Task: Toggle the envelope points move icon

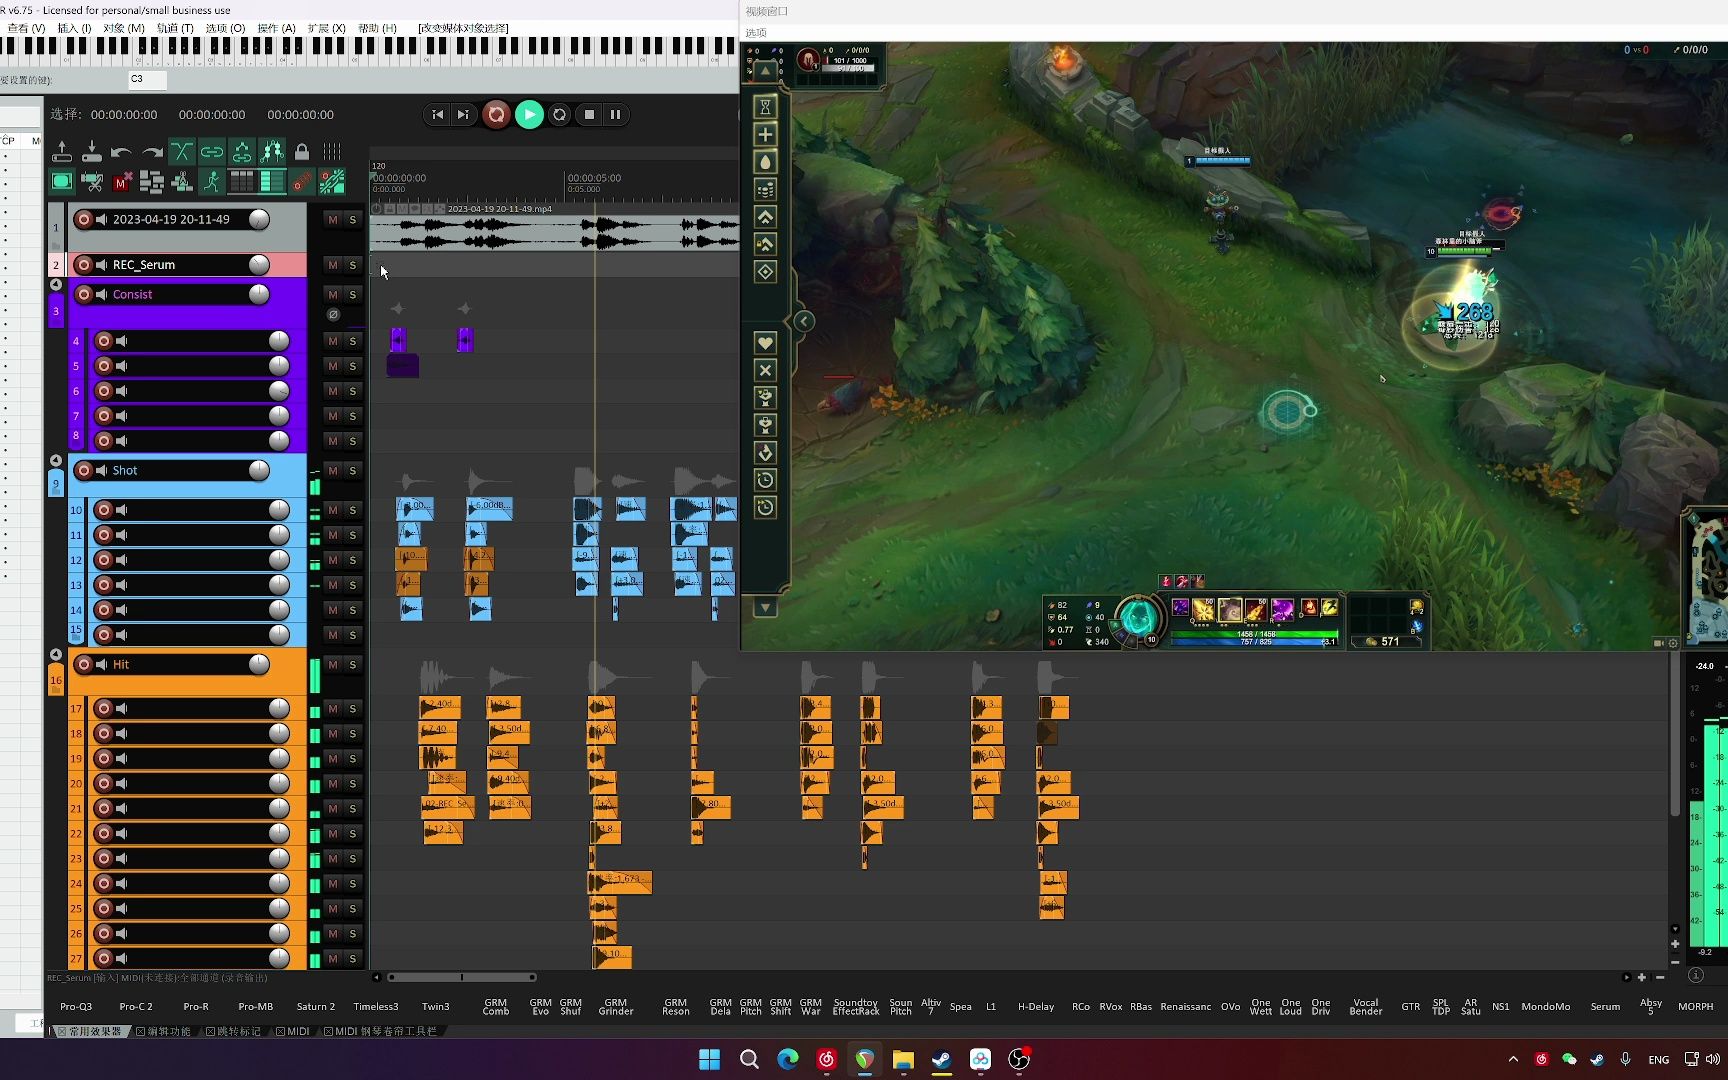Action: point(271,152)
